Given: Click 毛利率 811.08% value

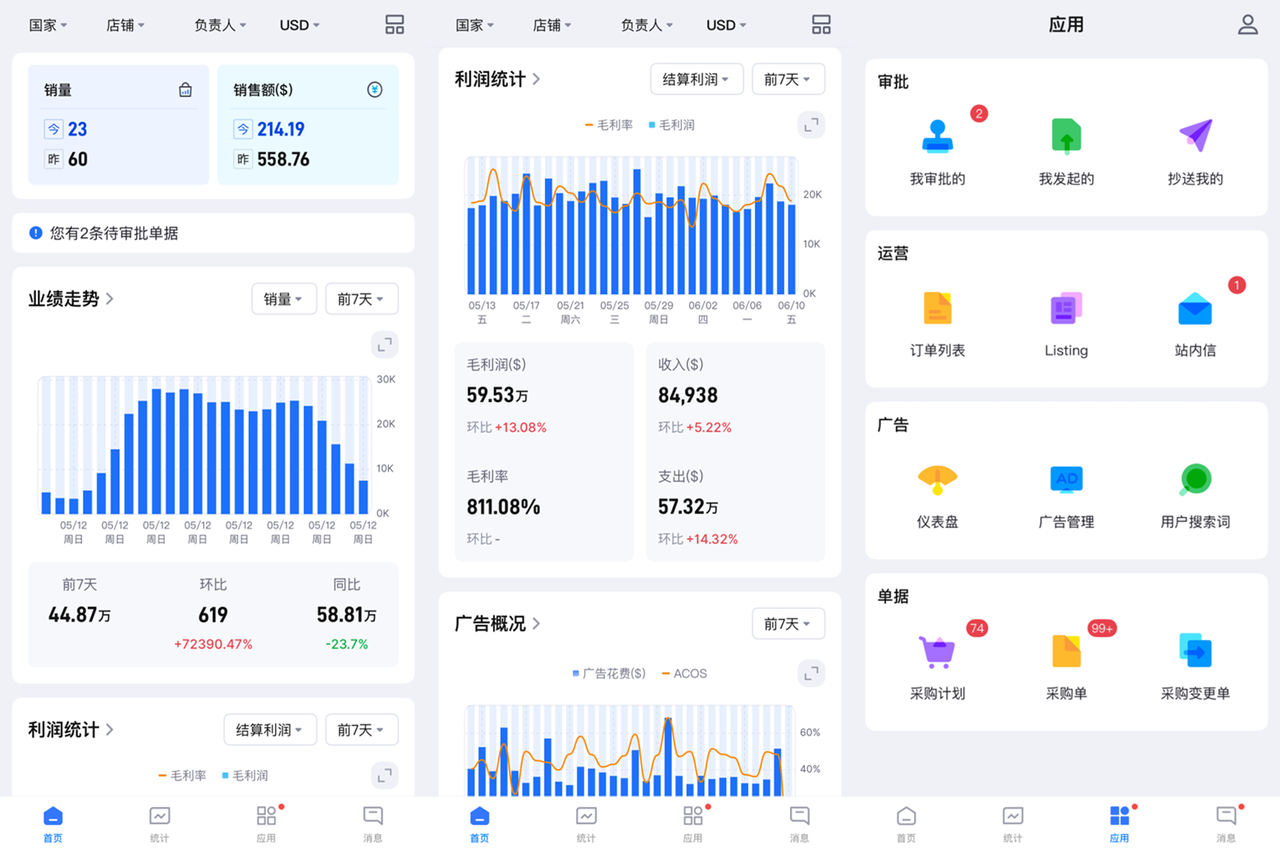Looking at the screenshot, I should [504, 507].
